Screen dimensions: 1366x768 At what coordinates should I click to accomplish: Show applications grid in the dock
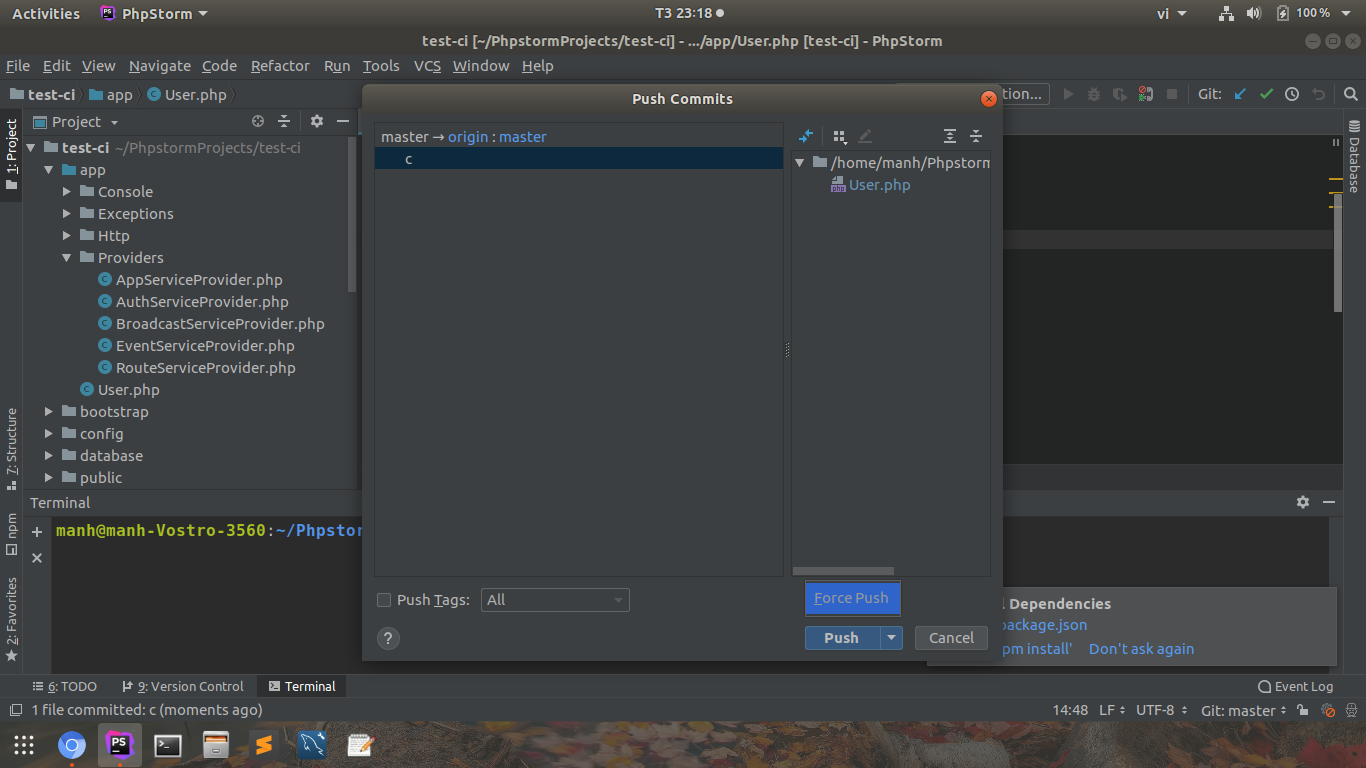pos(24,745)
